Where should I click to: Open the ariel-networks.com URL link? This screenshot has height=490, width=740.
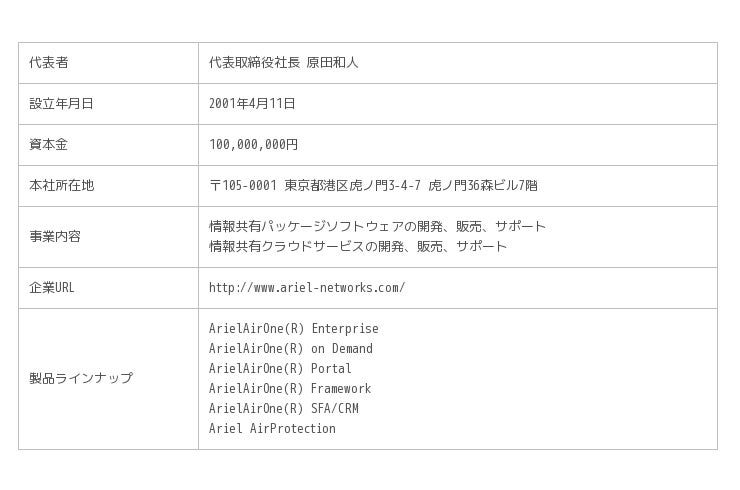(306, 288)
